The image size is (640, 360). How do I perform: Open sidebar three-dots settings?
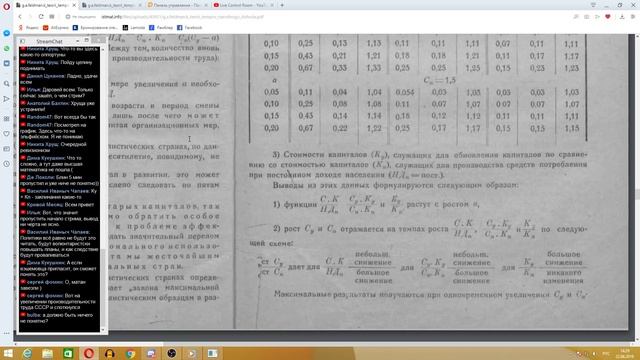(x=7, y=333)
